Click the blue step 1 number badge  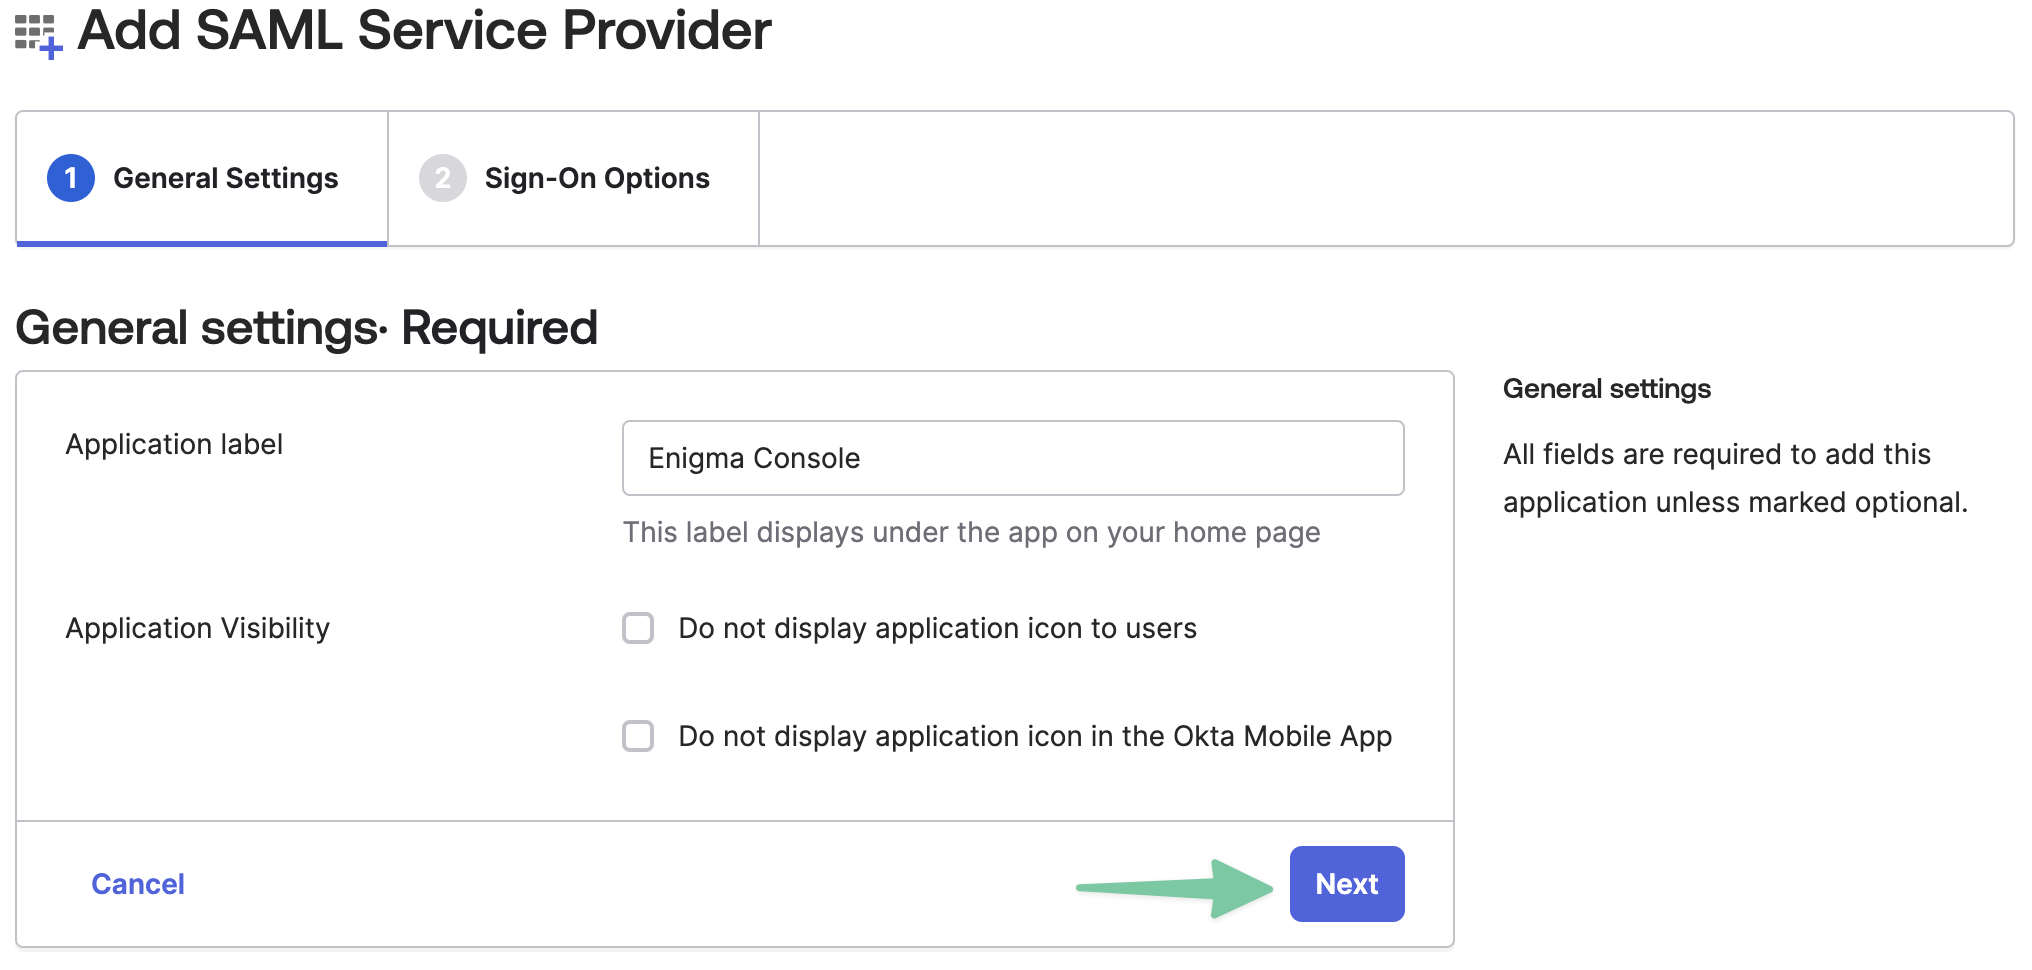pyautogui.click(x=71, y=178)
